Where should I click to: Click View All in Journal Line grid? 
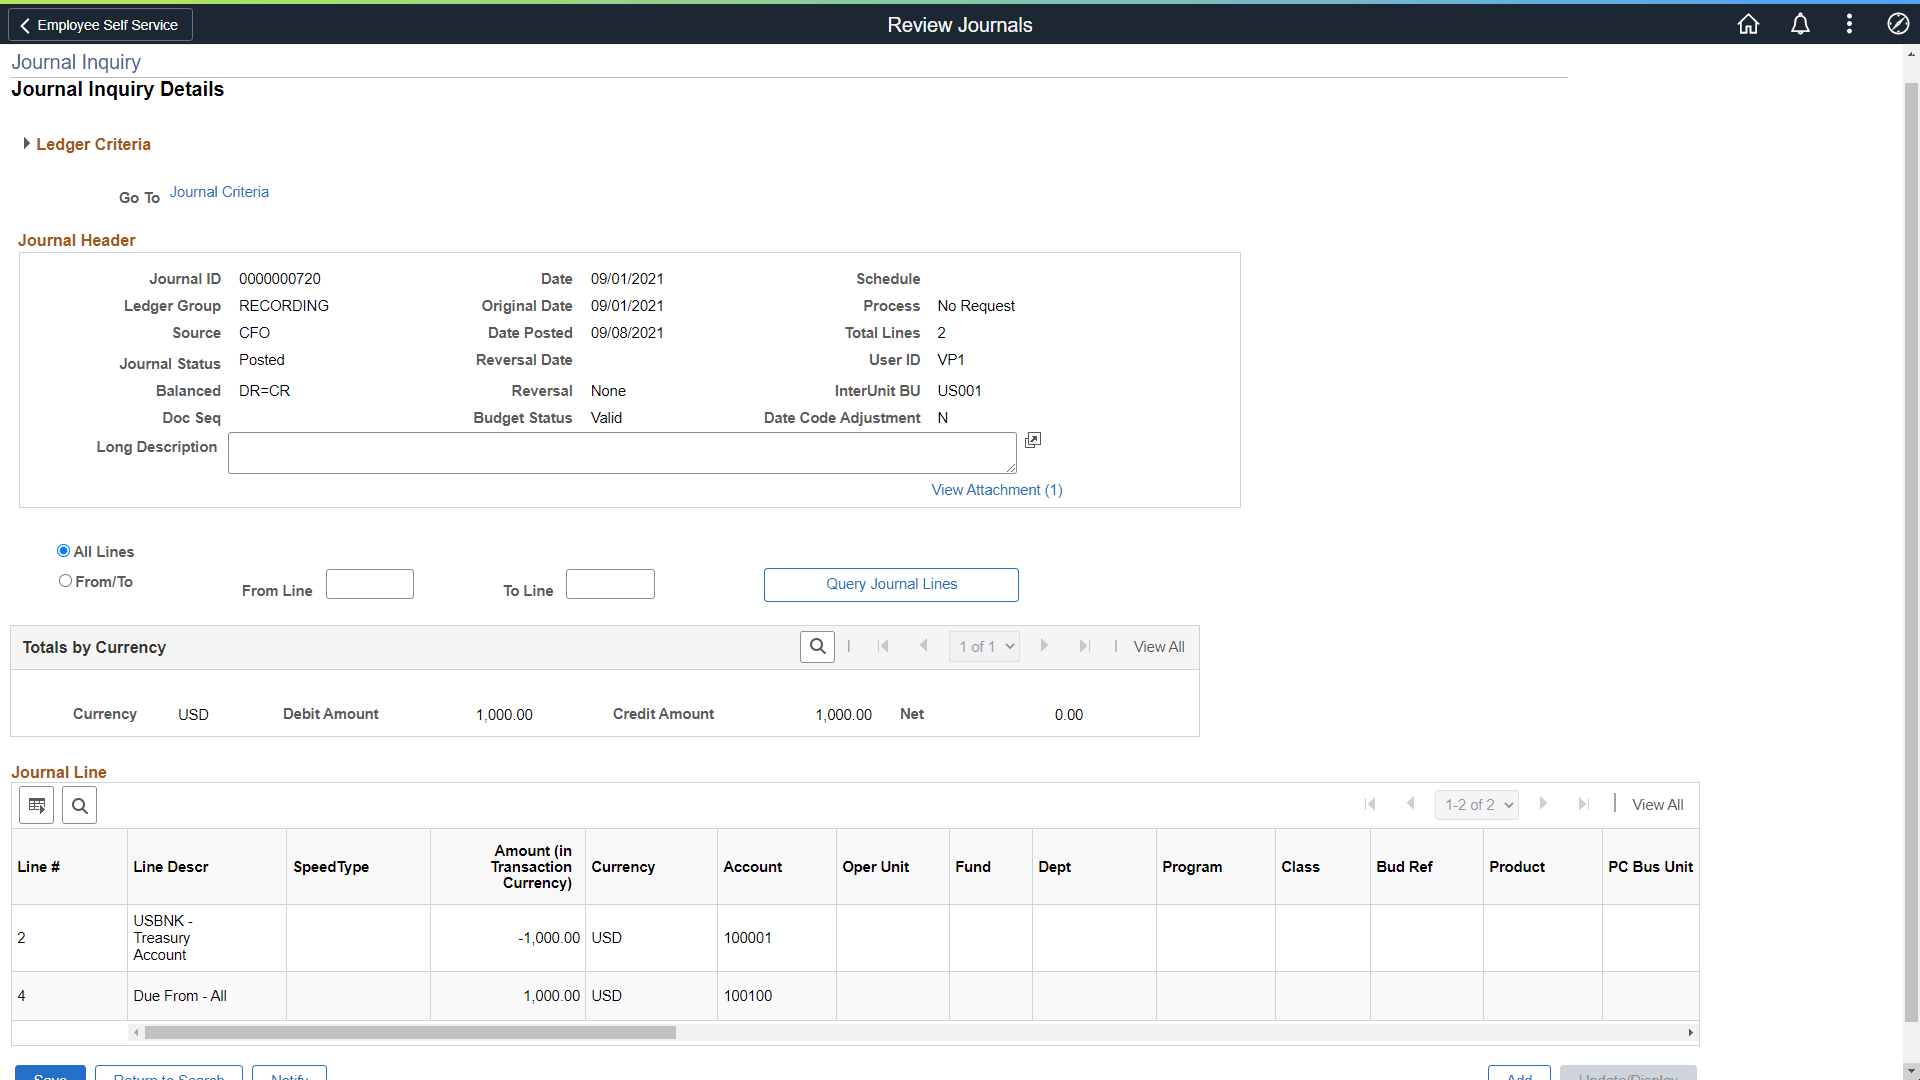[x=1657, y=805]
